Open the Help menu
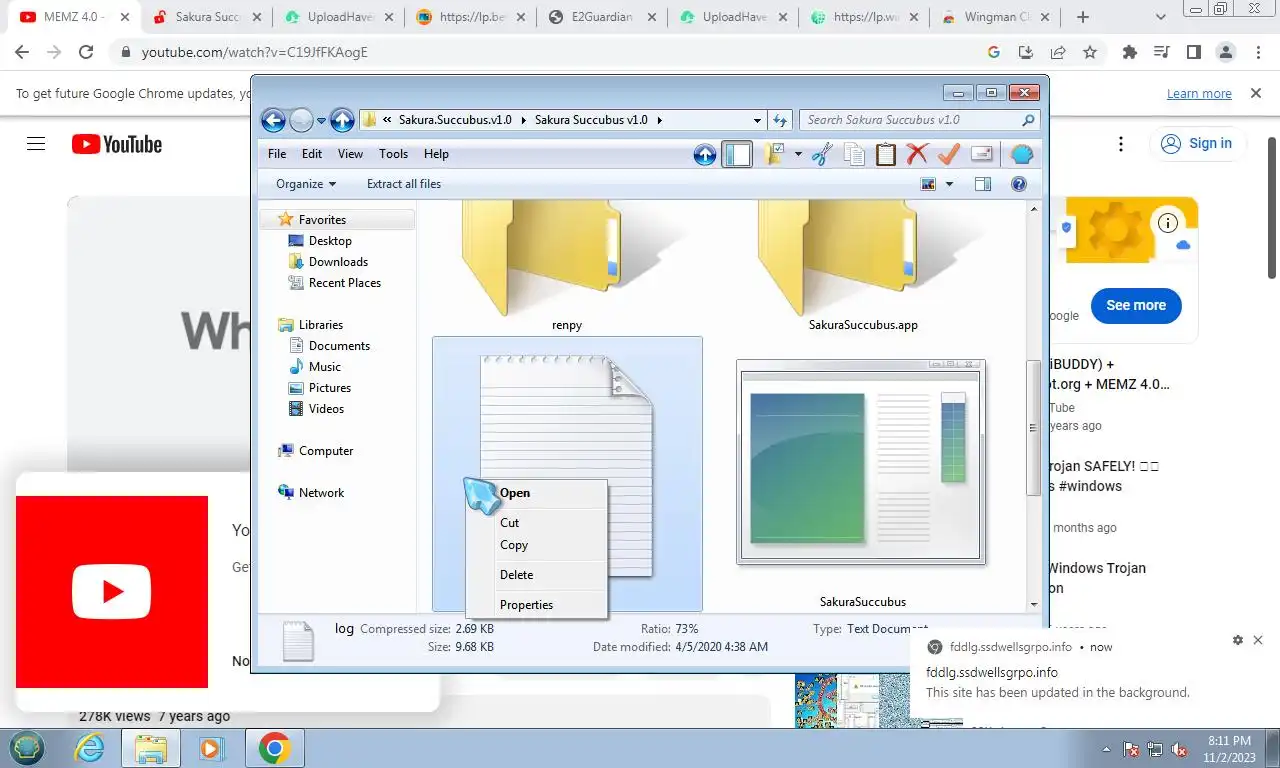Screen dimensions: 1280x768 pyautogui.click(x=436, y=154)
